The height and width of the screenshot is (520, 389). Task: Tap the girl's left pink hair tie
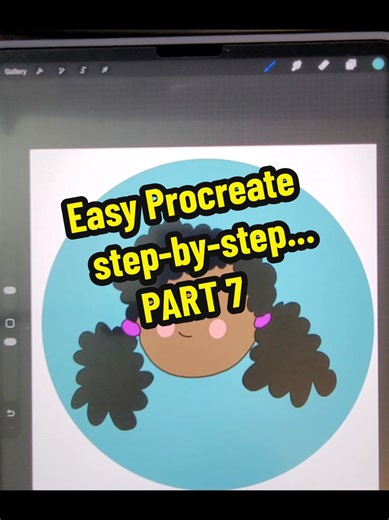click(x=130, y=327)
